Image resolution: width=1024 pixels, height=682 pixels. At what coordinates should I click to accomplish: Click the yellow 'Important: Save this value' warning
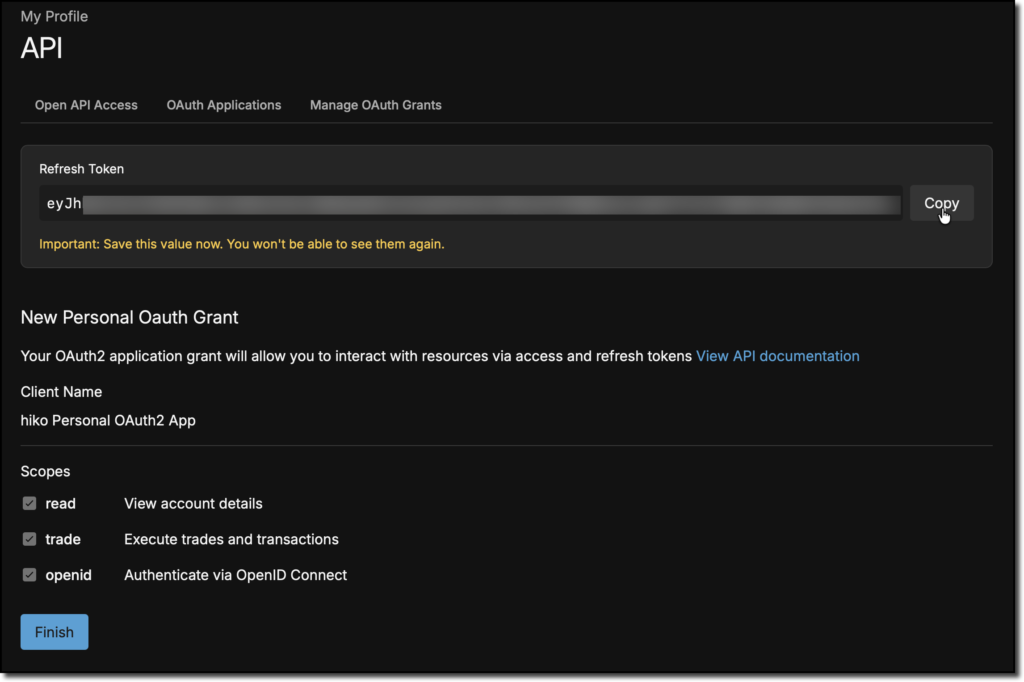[241, 244]
